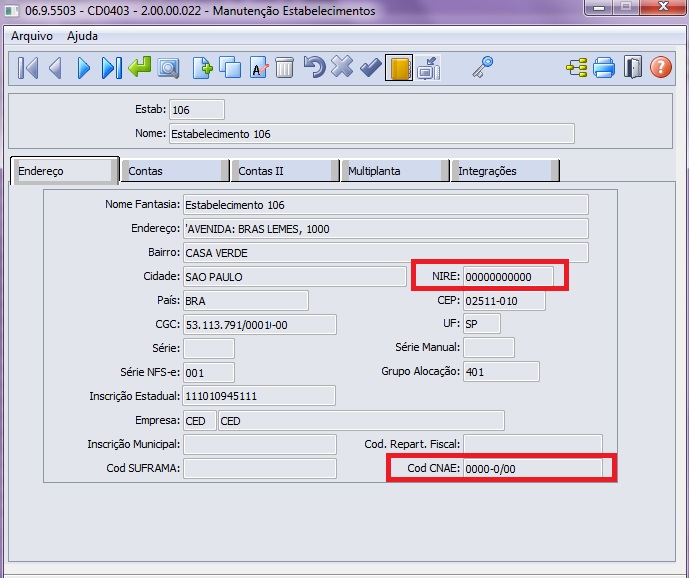Click the Série NFS-e field 001
The image size is (689, 578).
pyautogui.click(x=209, y=372)
